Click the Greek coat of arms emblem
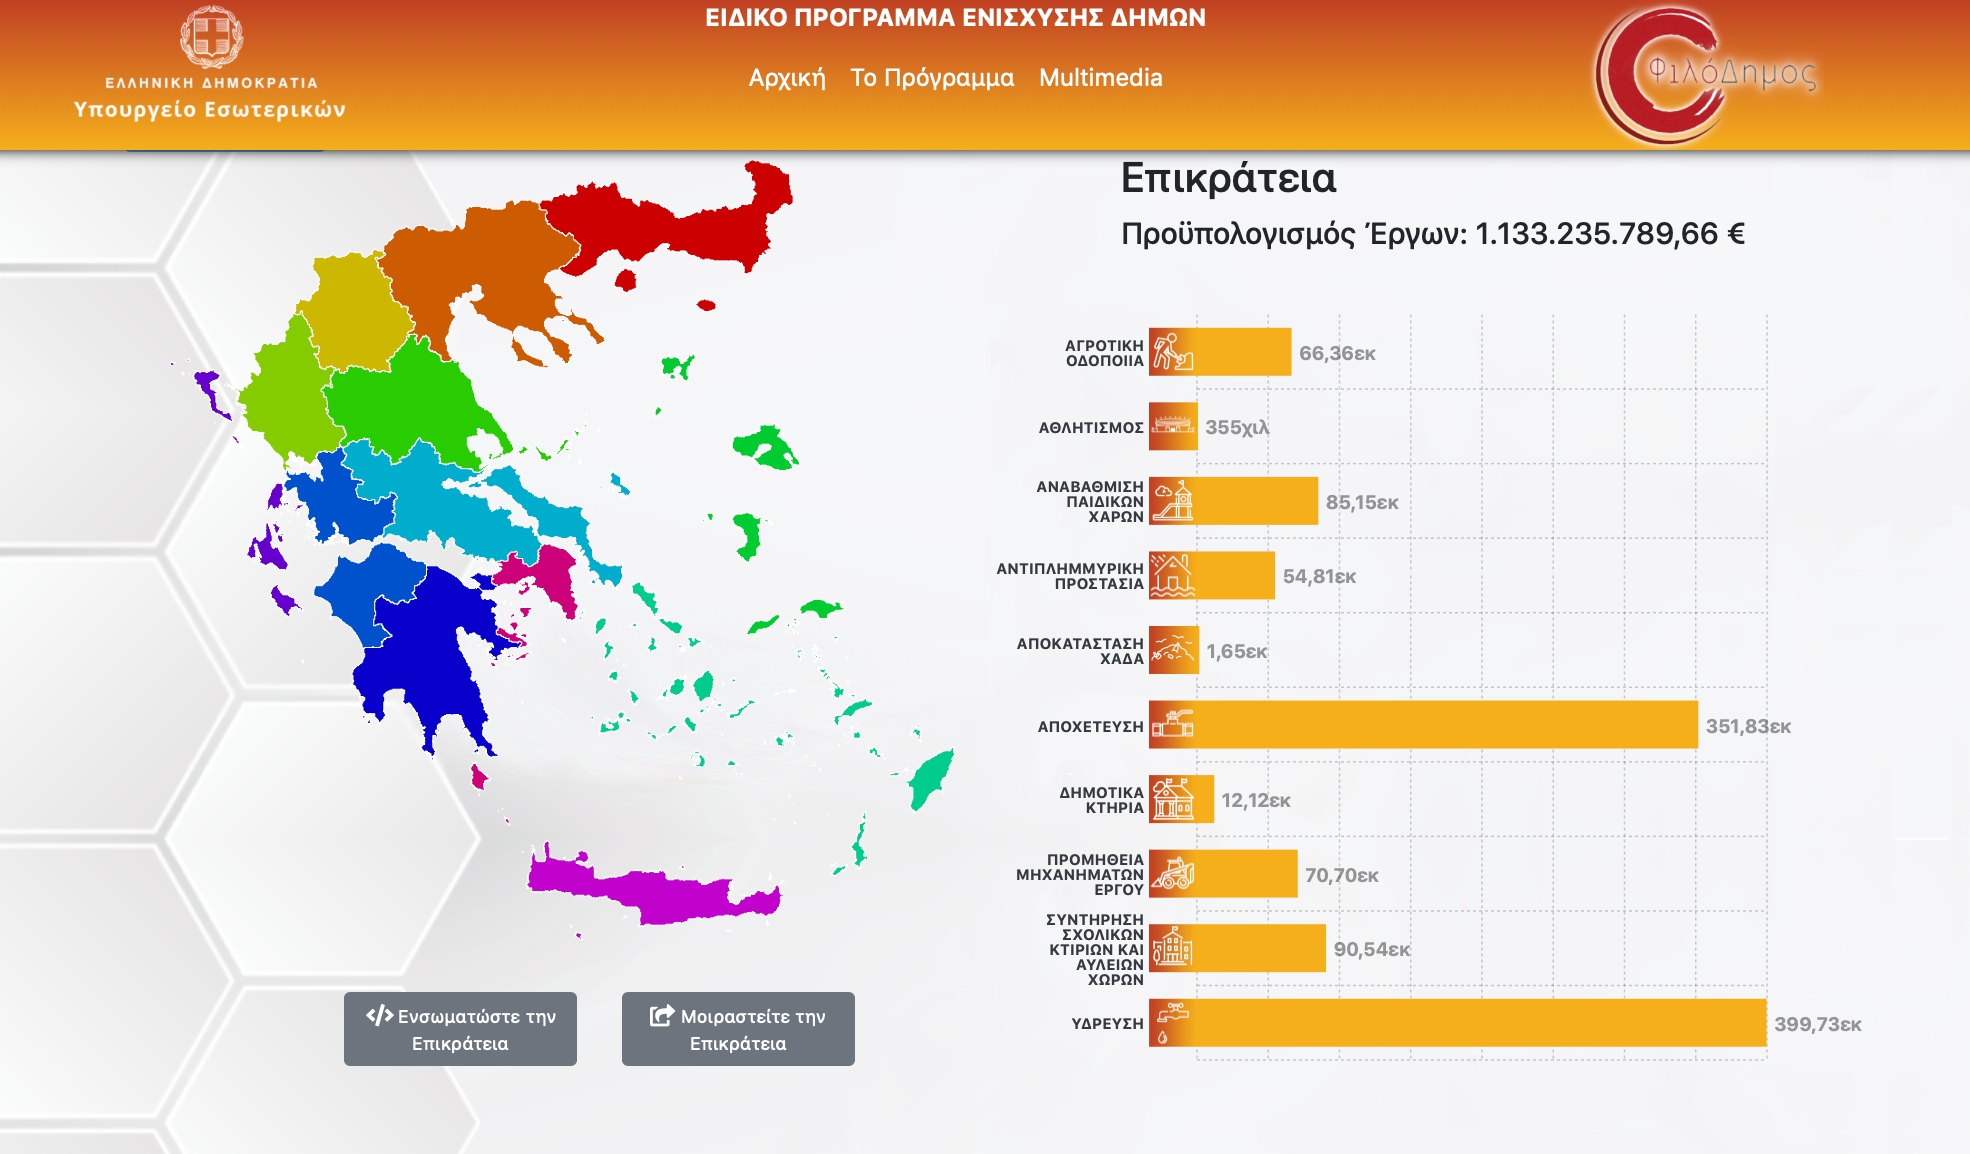The image size is (1970, 1154). [x=211, y=36]
